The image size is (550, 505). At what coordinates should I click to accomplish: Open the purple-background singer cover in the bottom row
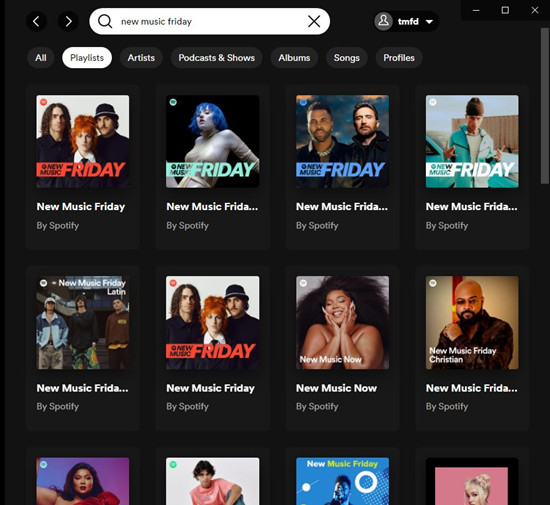[x=83, y=481]
